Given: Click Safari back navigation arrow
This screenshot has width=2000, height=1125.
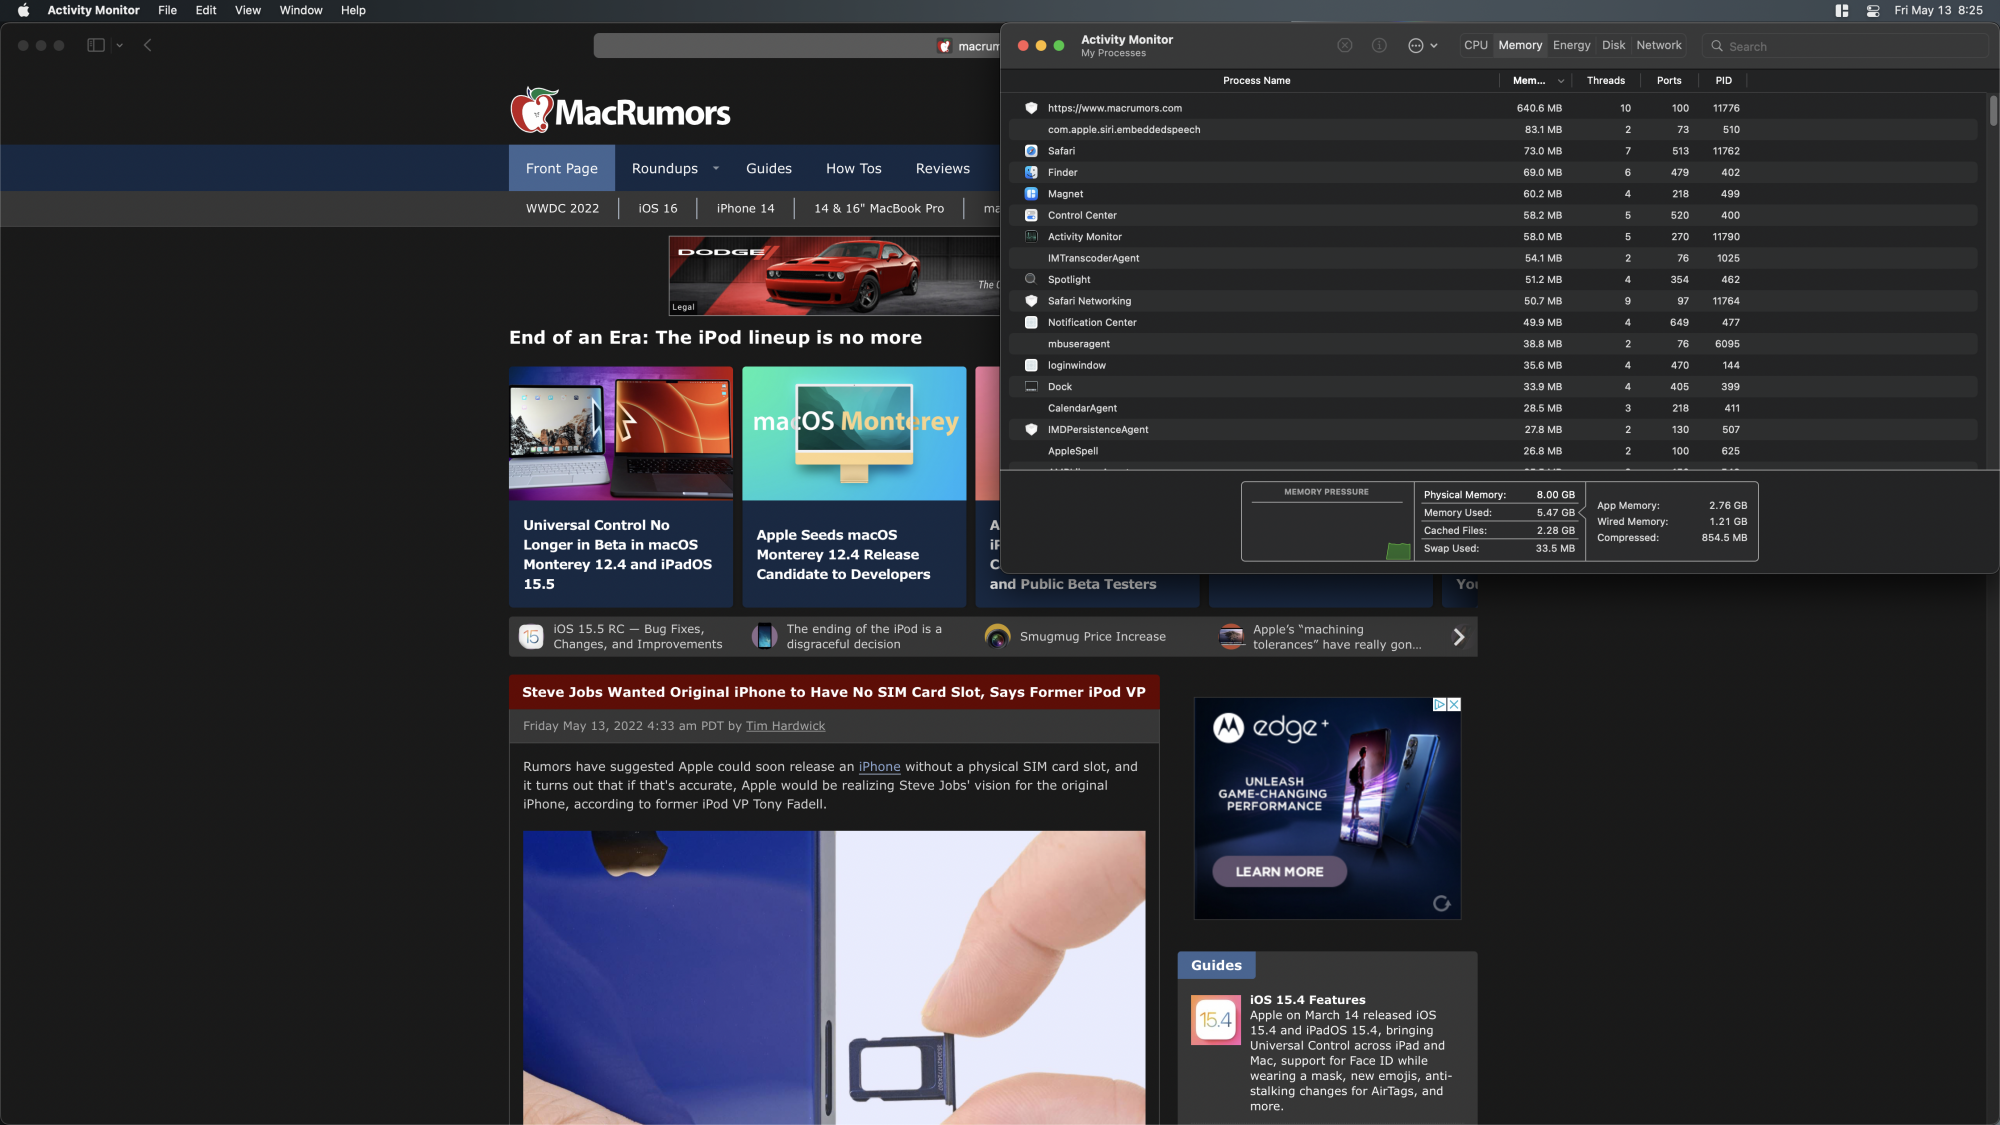Looking at the screenshot, I should pos(148,45).
